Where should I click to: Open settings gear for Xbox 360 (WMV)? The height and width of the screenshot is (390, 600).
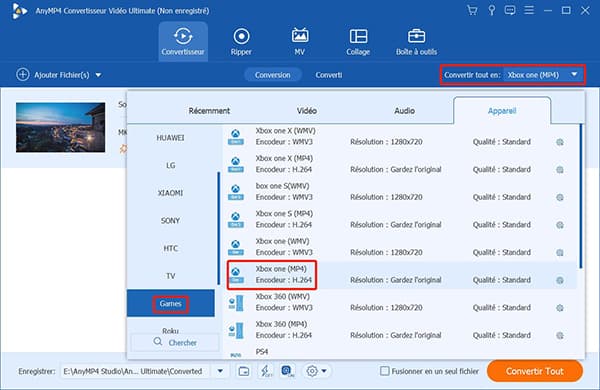click(x=560, y=308)
